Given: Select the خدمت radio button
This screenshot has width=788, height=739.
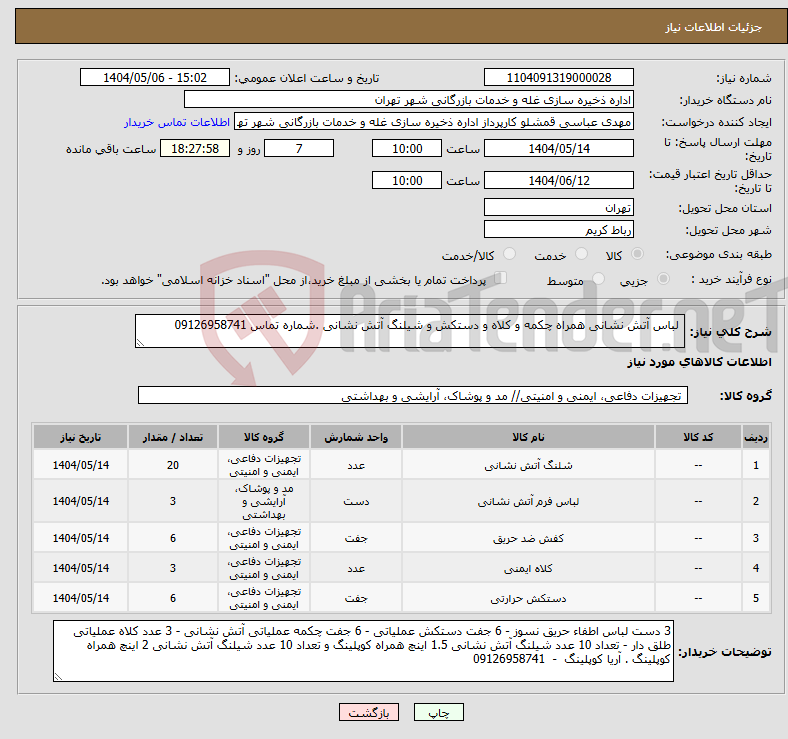Looking at the screenshot, I should (581, 254).
